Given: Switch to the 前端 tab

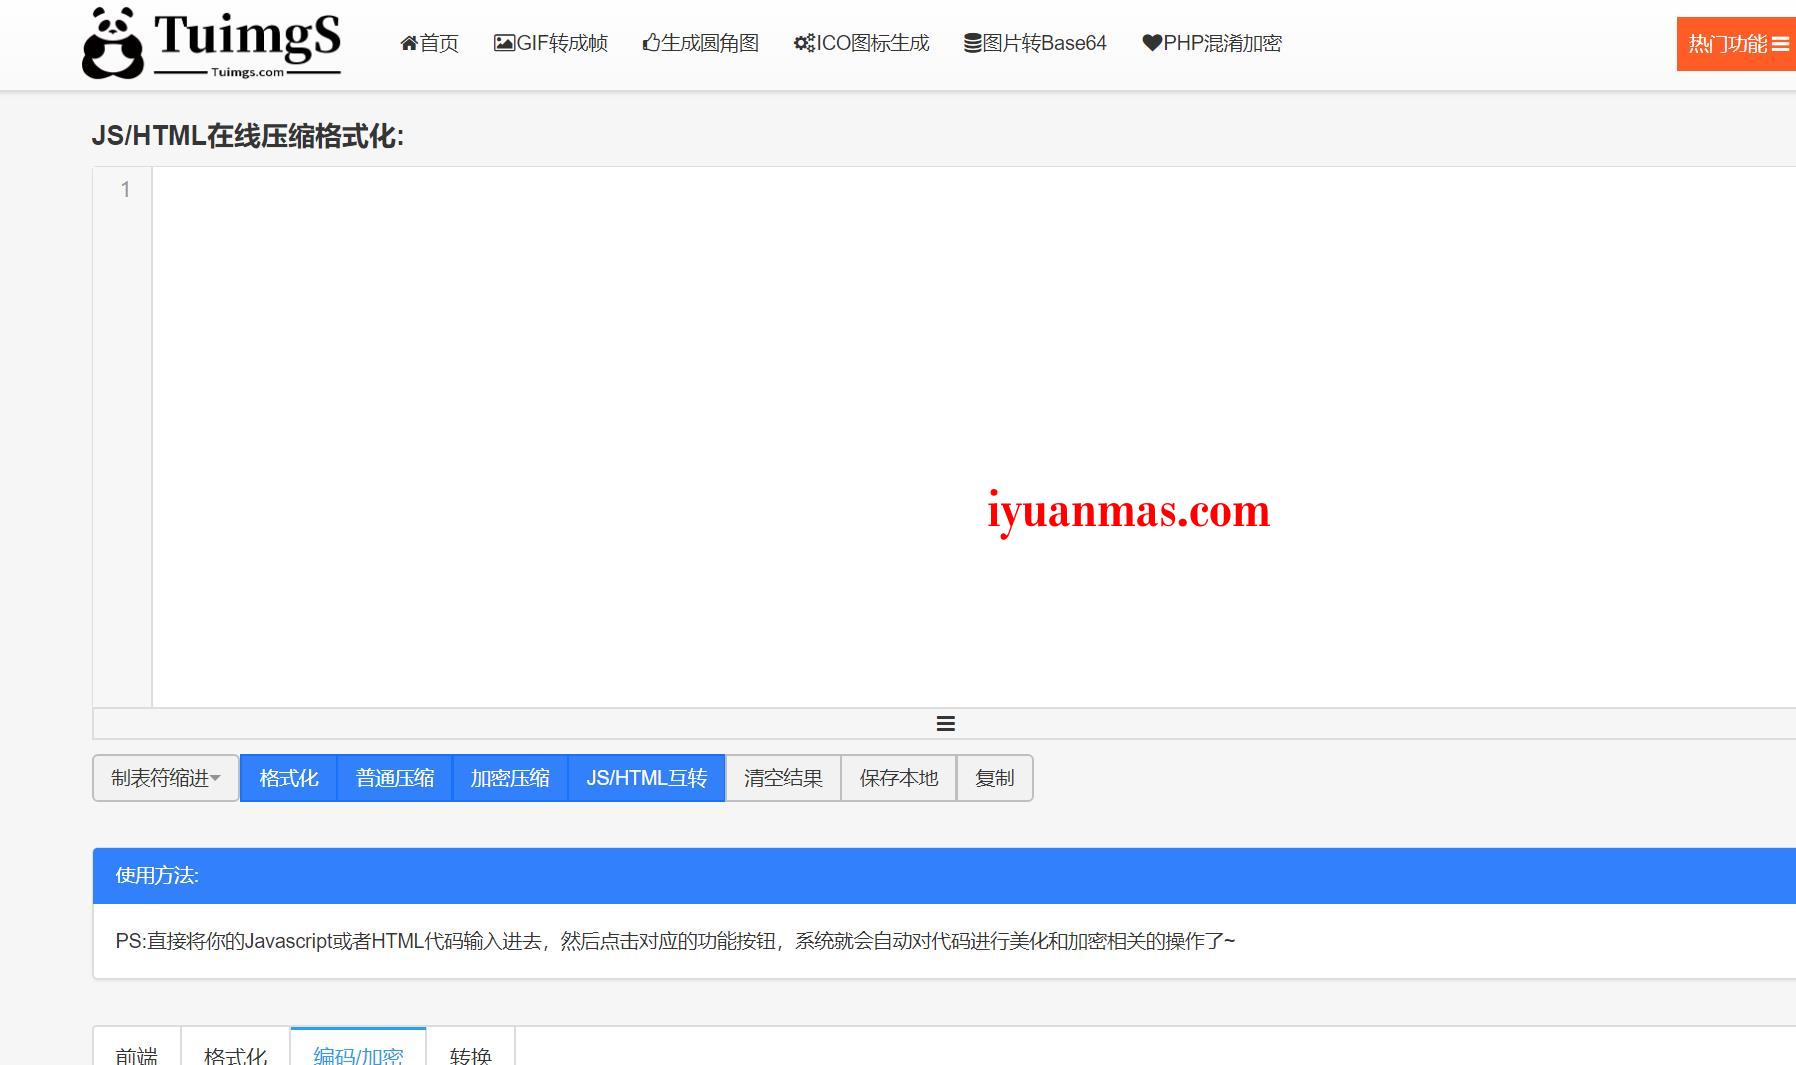Looking at the screenshot, I should [137, 1048].
